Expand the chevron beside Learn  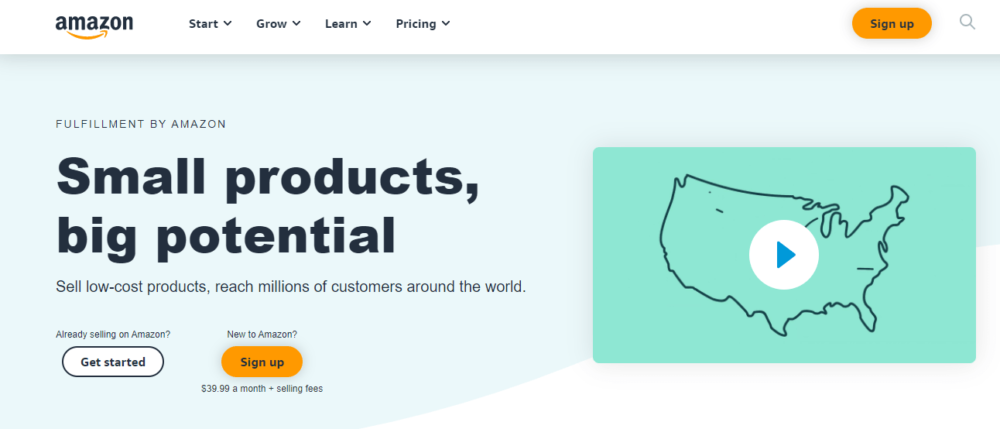tap(367, 23)
